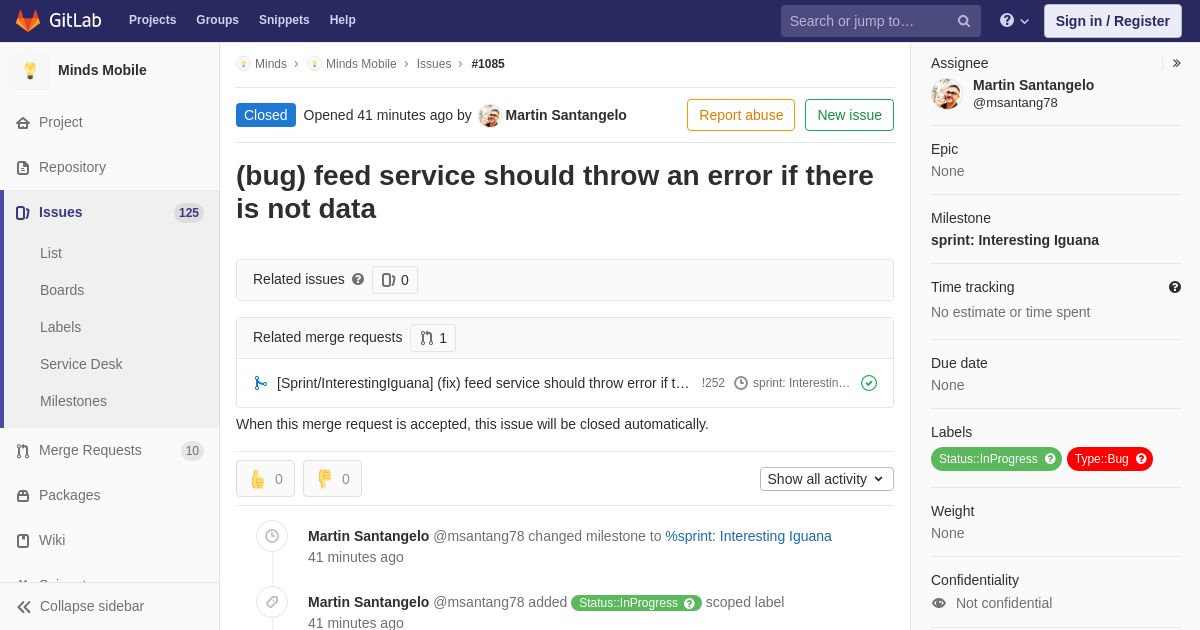Click assignee name Martin Santangelo in sidebar
The image size is (1200, 630).
[1033, 85]
